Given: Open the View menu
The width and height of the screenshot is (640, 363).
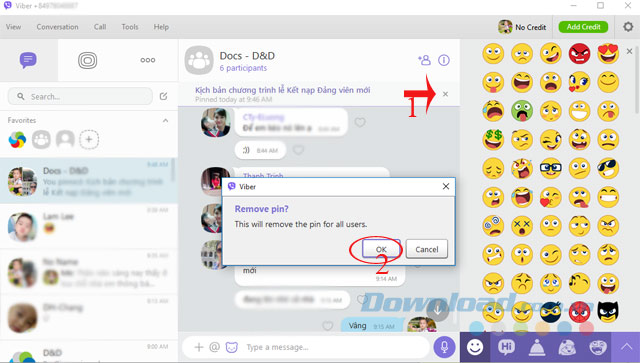Looking at the screenshot, I should (x=13, y=27).
